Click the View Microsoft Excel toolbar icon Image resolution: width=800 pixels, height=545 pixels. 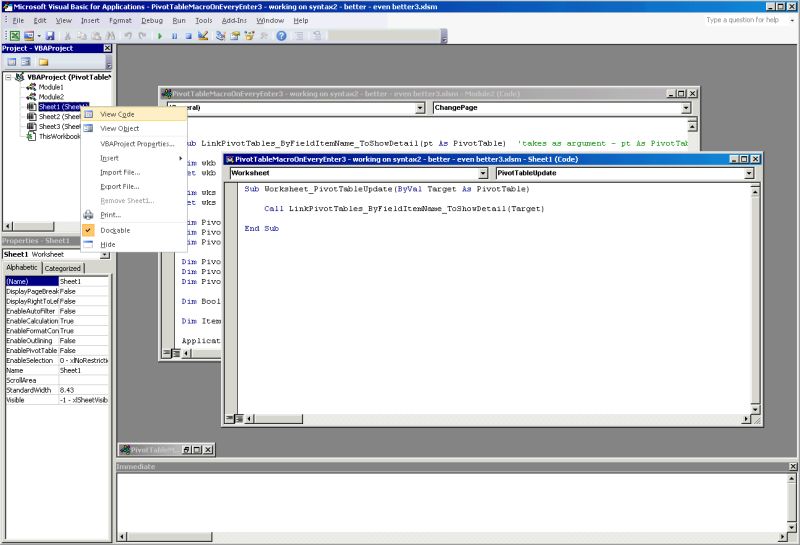[x=15, y=36]
